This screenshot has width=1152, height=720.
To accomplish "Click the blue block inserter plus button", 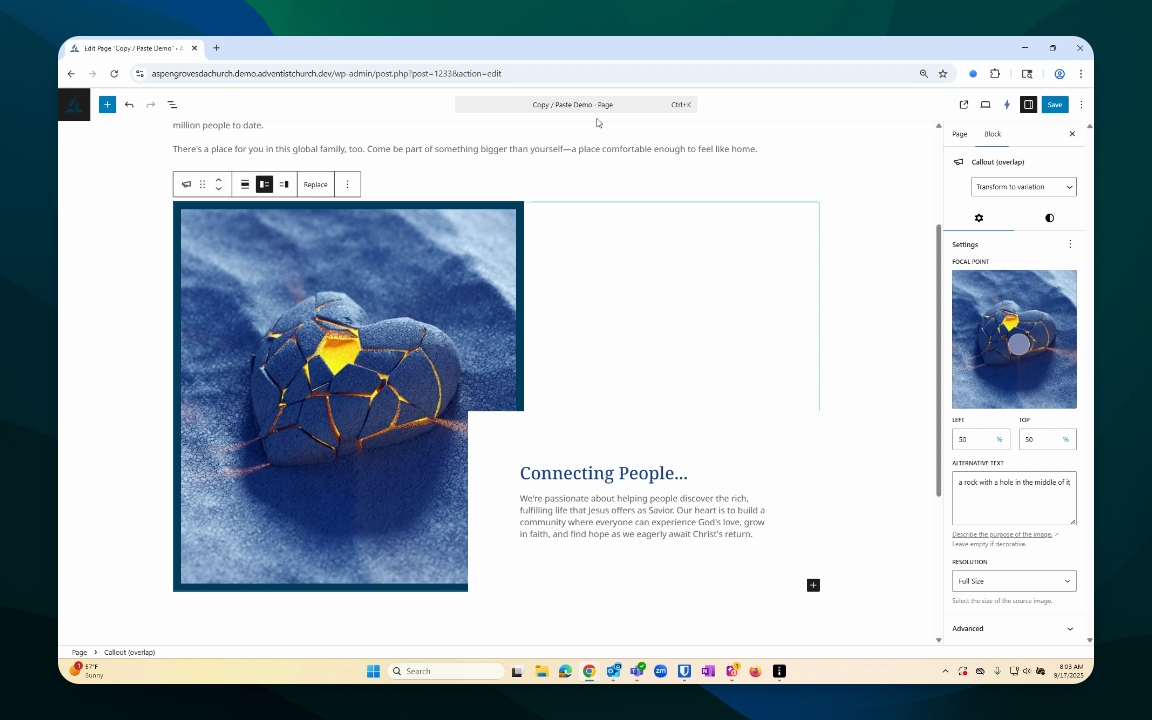I will (x=107, y=105).
